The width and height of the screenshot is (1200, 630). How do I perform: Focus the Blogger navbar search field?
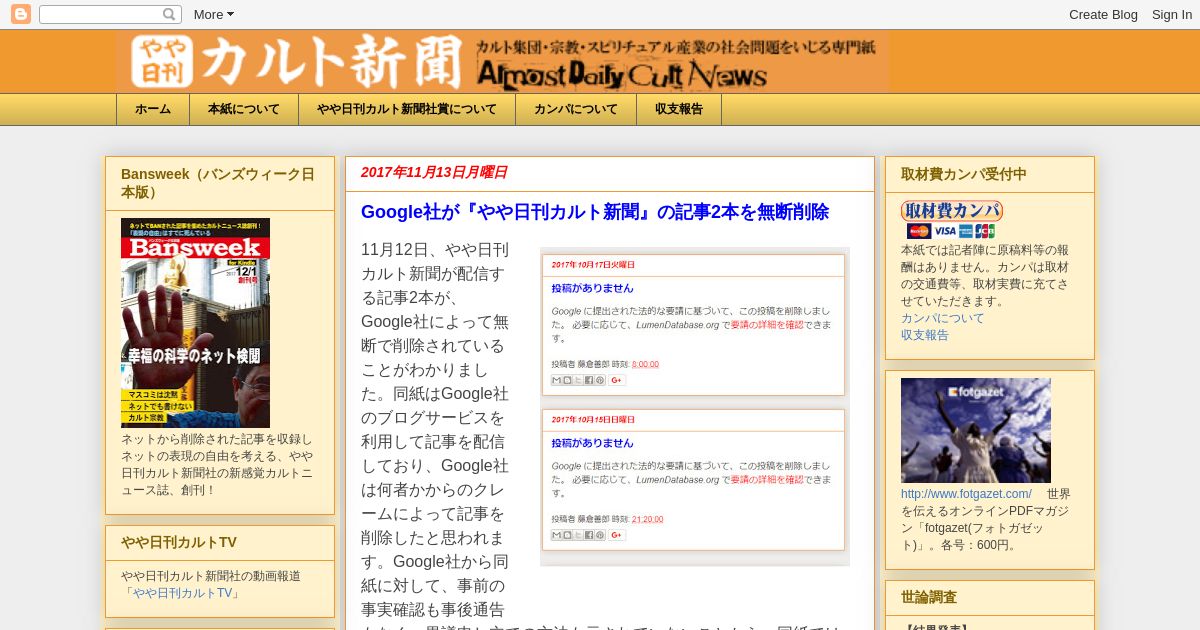pyautogui.click(x=110, y=14)
